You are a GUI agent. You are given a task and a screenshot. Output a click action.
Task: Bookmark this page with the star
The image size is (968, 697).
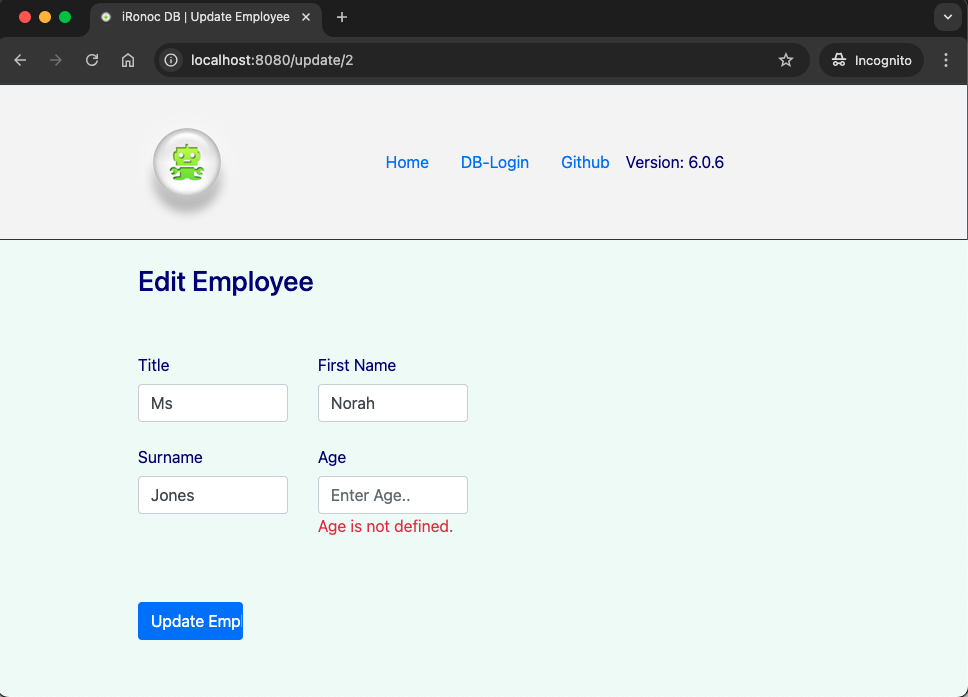(786, 60)
